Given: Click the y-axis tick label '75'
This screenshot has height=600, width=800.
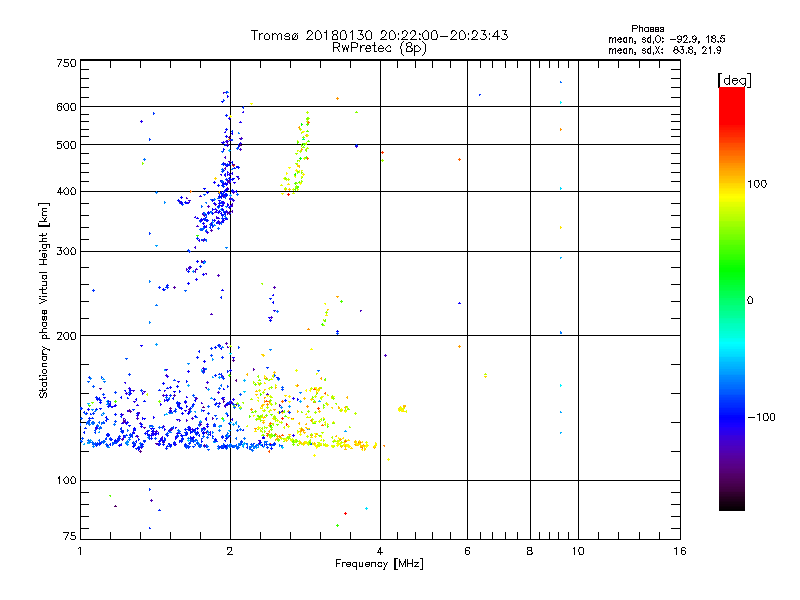Looking at the screenshot, I should pos(70,536).
